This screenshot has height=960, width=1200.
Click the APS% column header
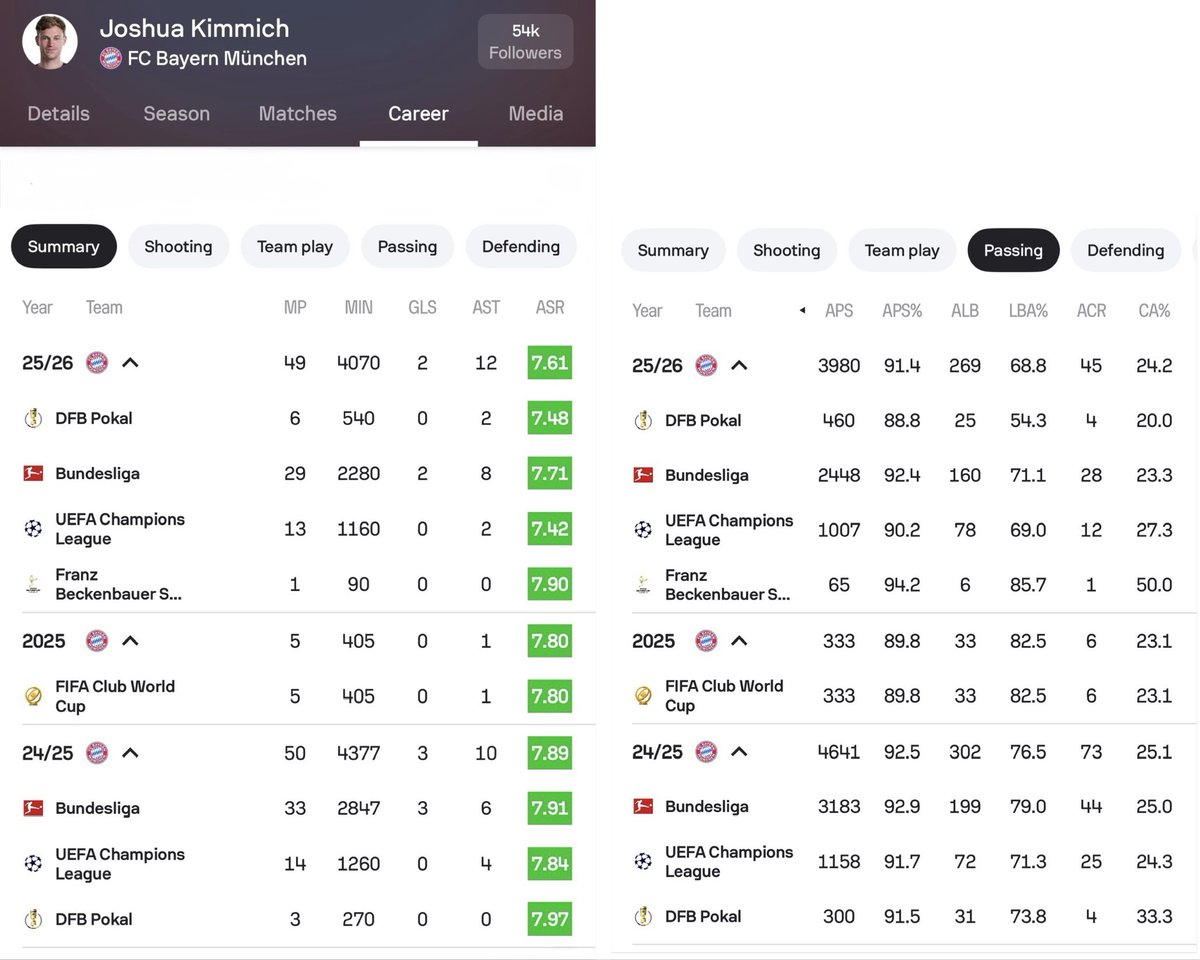pos(902,311)
